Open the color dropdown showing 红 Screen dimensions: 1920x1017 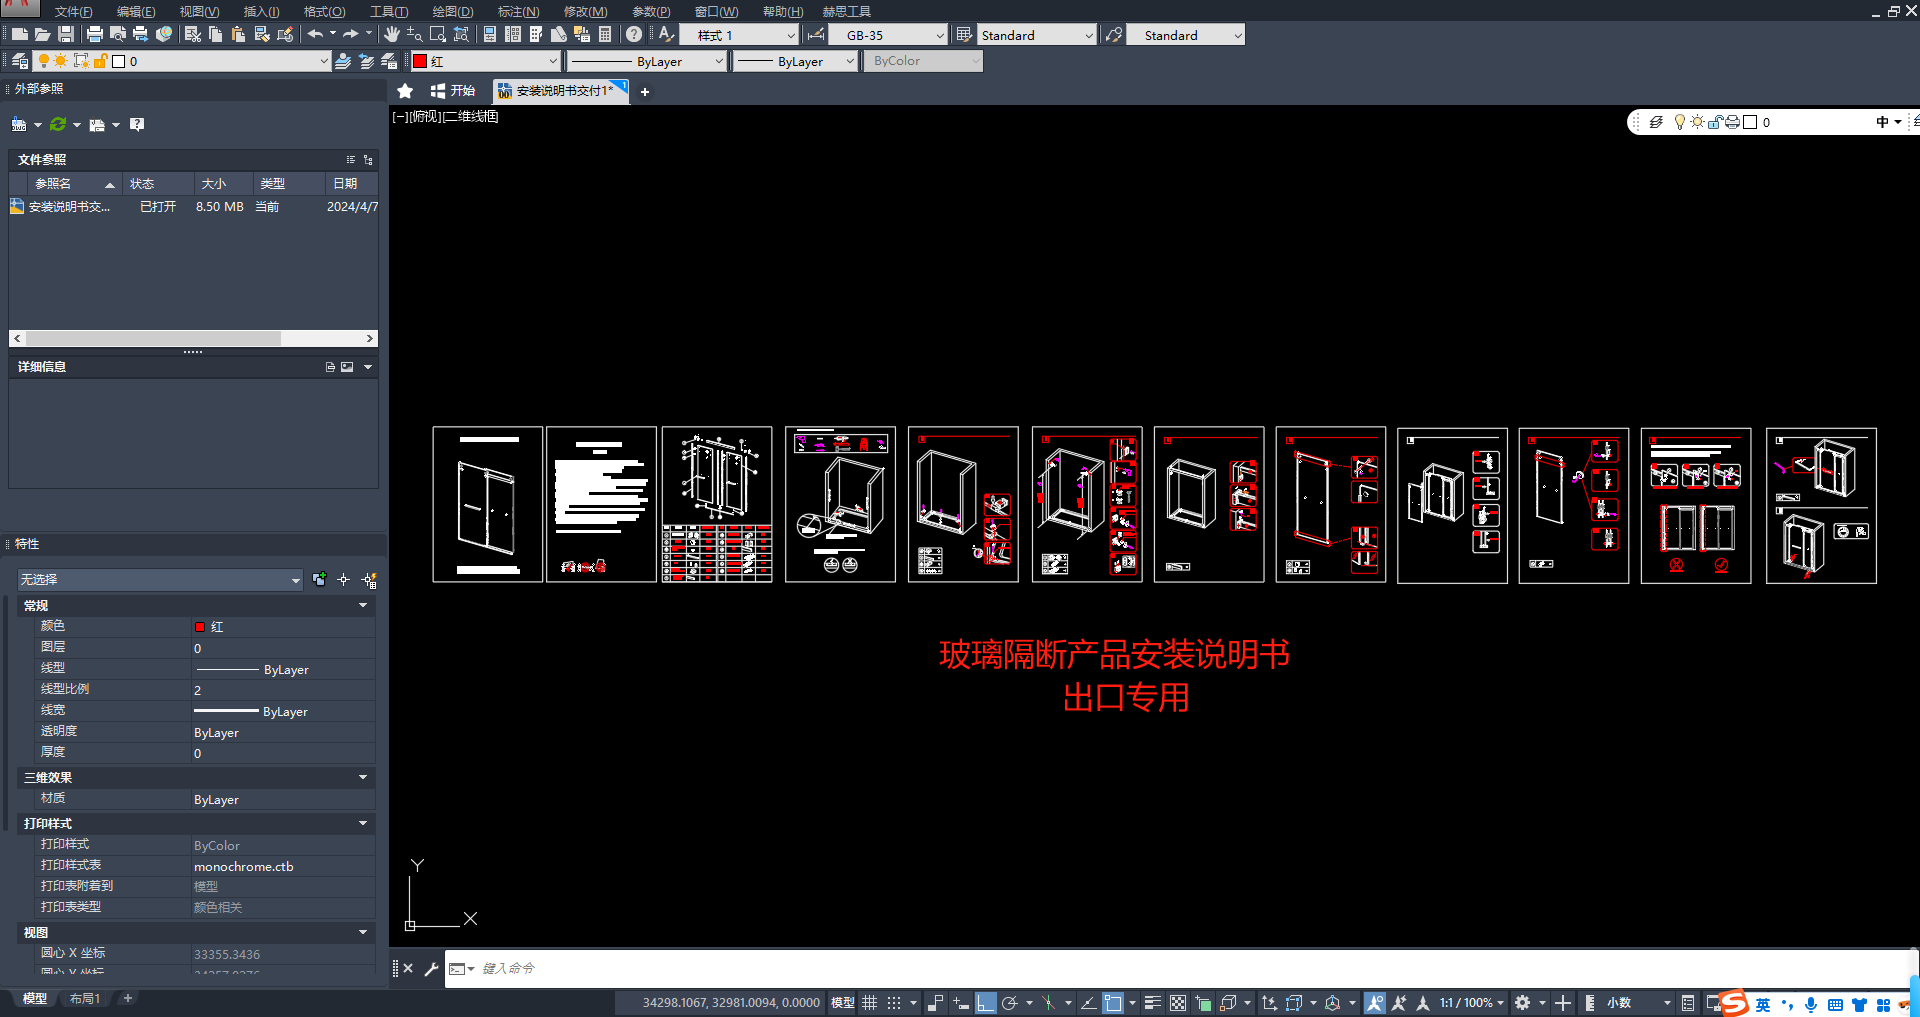coord(486,61)
